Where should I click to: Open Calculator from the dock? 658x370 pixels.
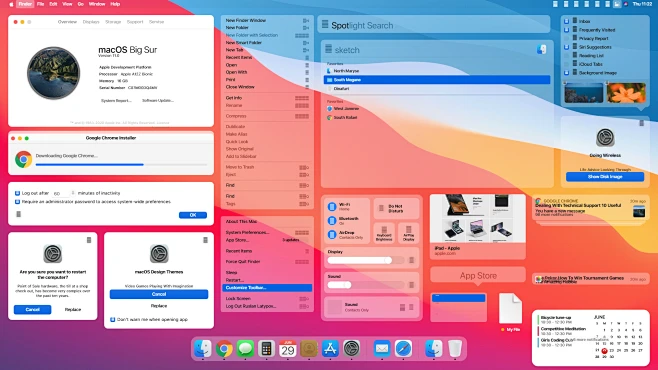266,349
